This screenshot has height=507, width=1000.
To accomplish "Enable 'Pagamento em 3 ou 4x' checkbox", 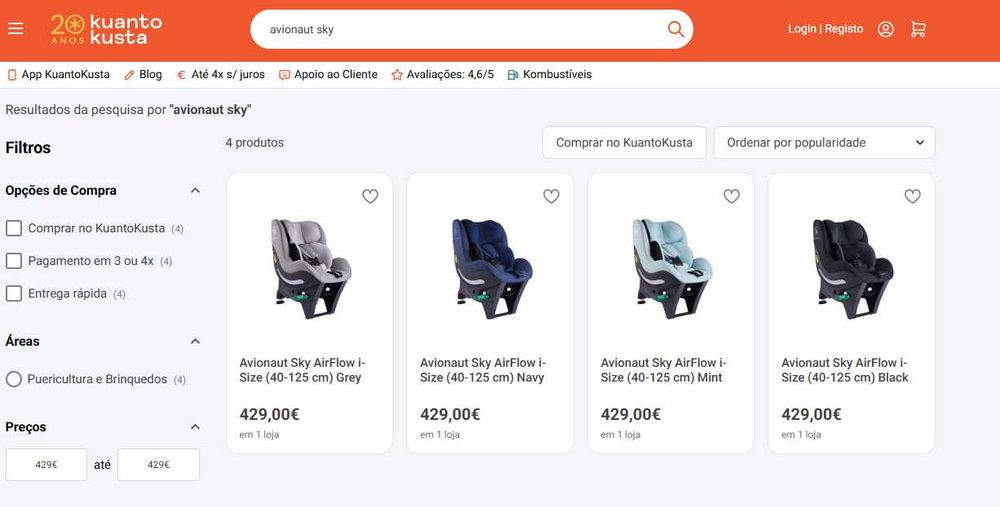I will pos(14,261).
